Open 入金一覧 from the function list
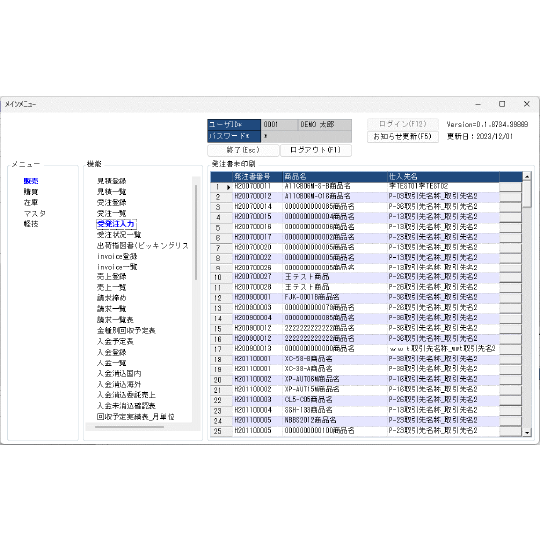This screenshot has width=541, height=541. [111, 363]
